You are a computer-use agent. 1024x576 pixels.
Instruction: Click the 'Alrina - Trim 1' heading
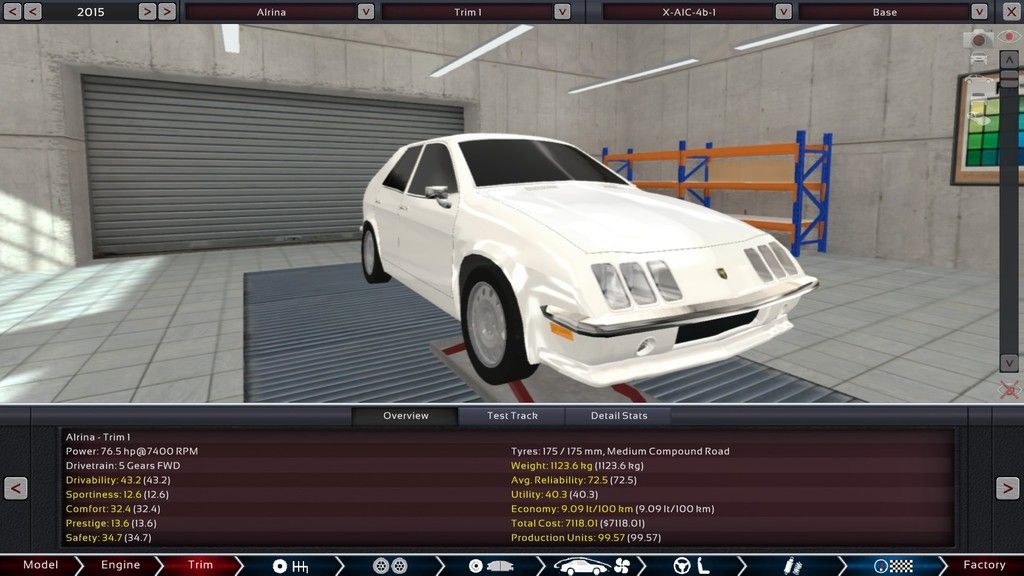pos(98,437)
